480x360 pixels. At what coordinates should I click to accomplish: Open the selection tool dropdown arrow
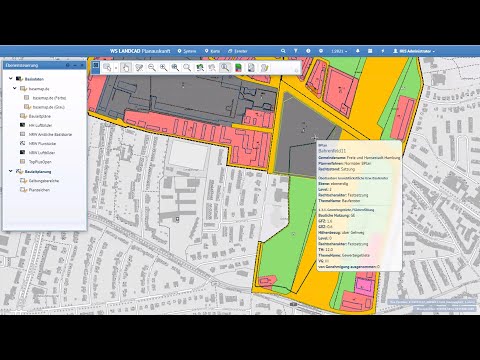click(116, 68)
